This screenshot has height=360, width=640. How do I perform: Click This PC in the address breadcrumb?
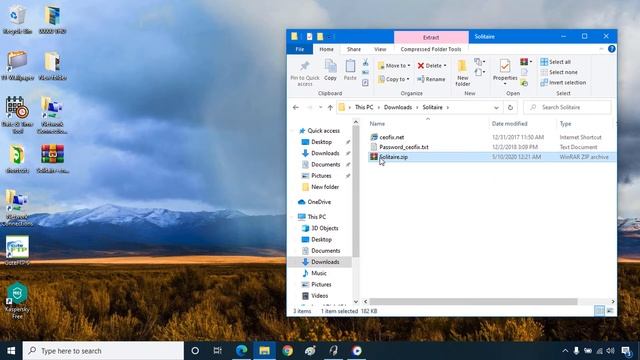tap(364, 107)
